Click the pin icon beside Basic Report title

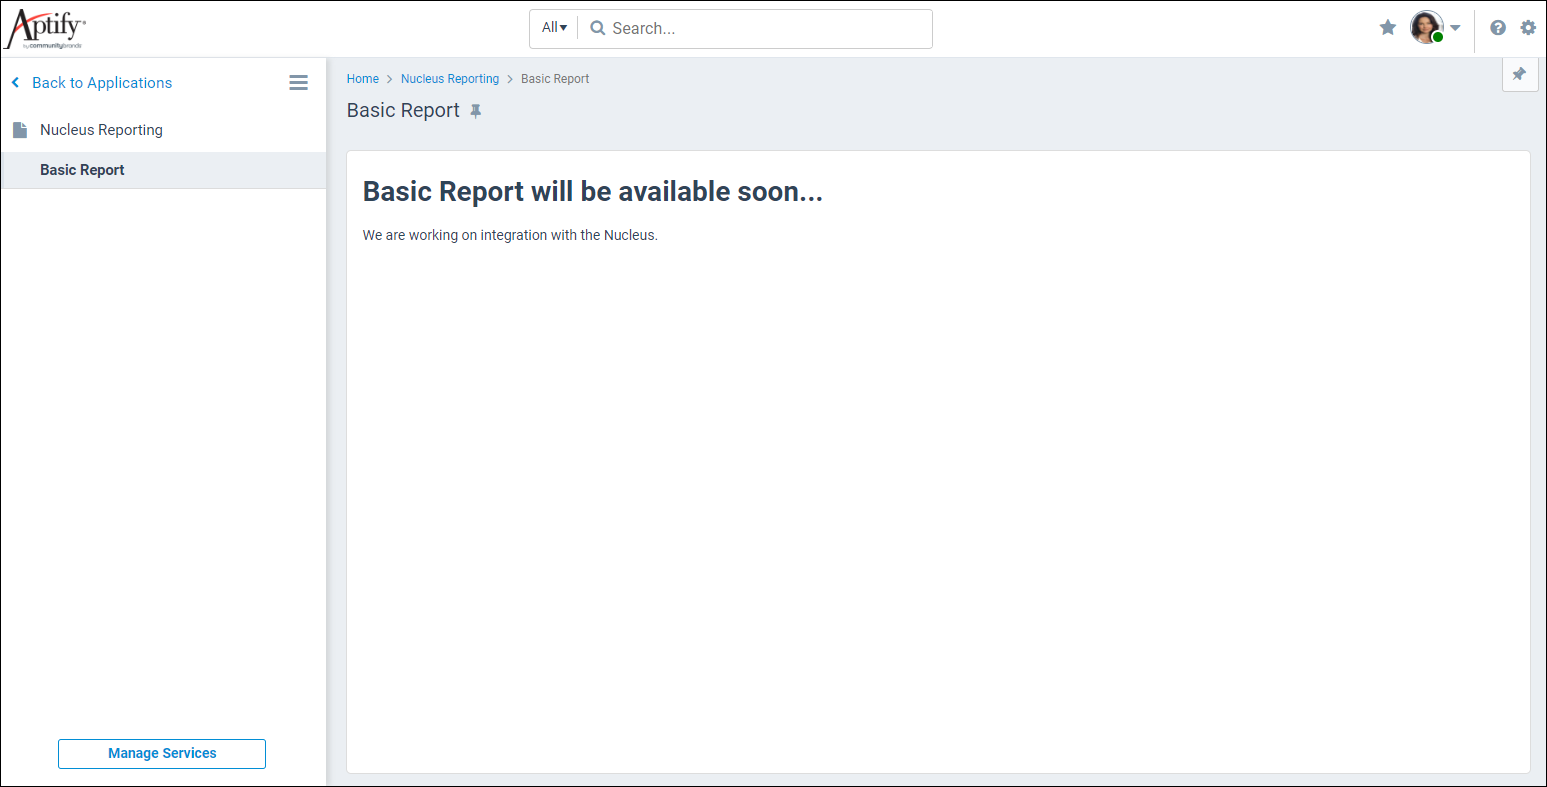coord(476,110)
